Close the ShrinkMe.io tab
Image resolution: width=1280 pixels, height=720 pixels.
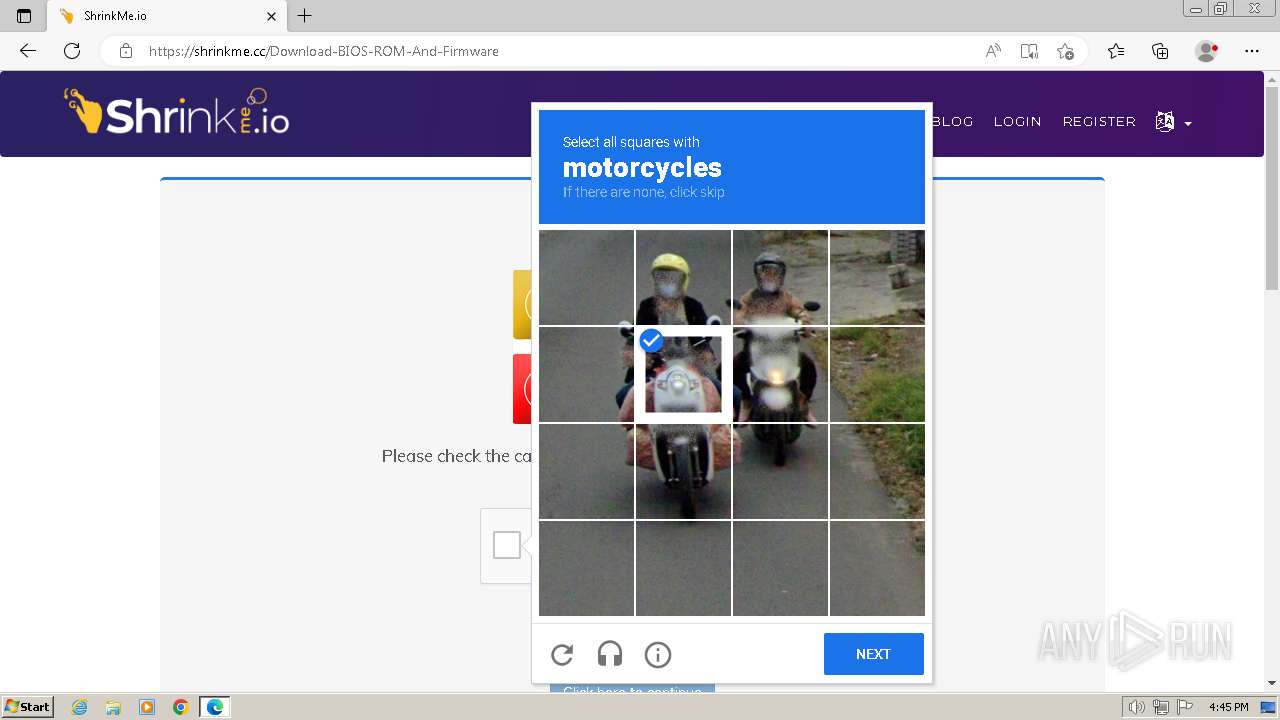point(272,16)
